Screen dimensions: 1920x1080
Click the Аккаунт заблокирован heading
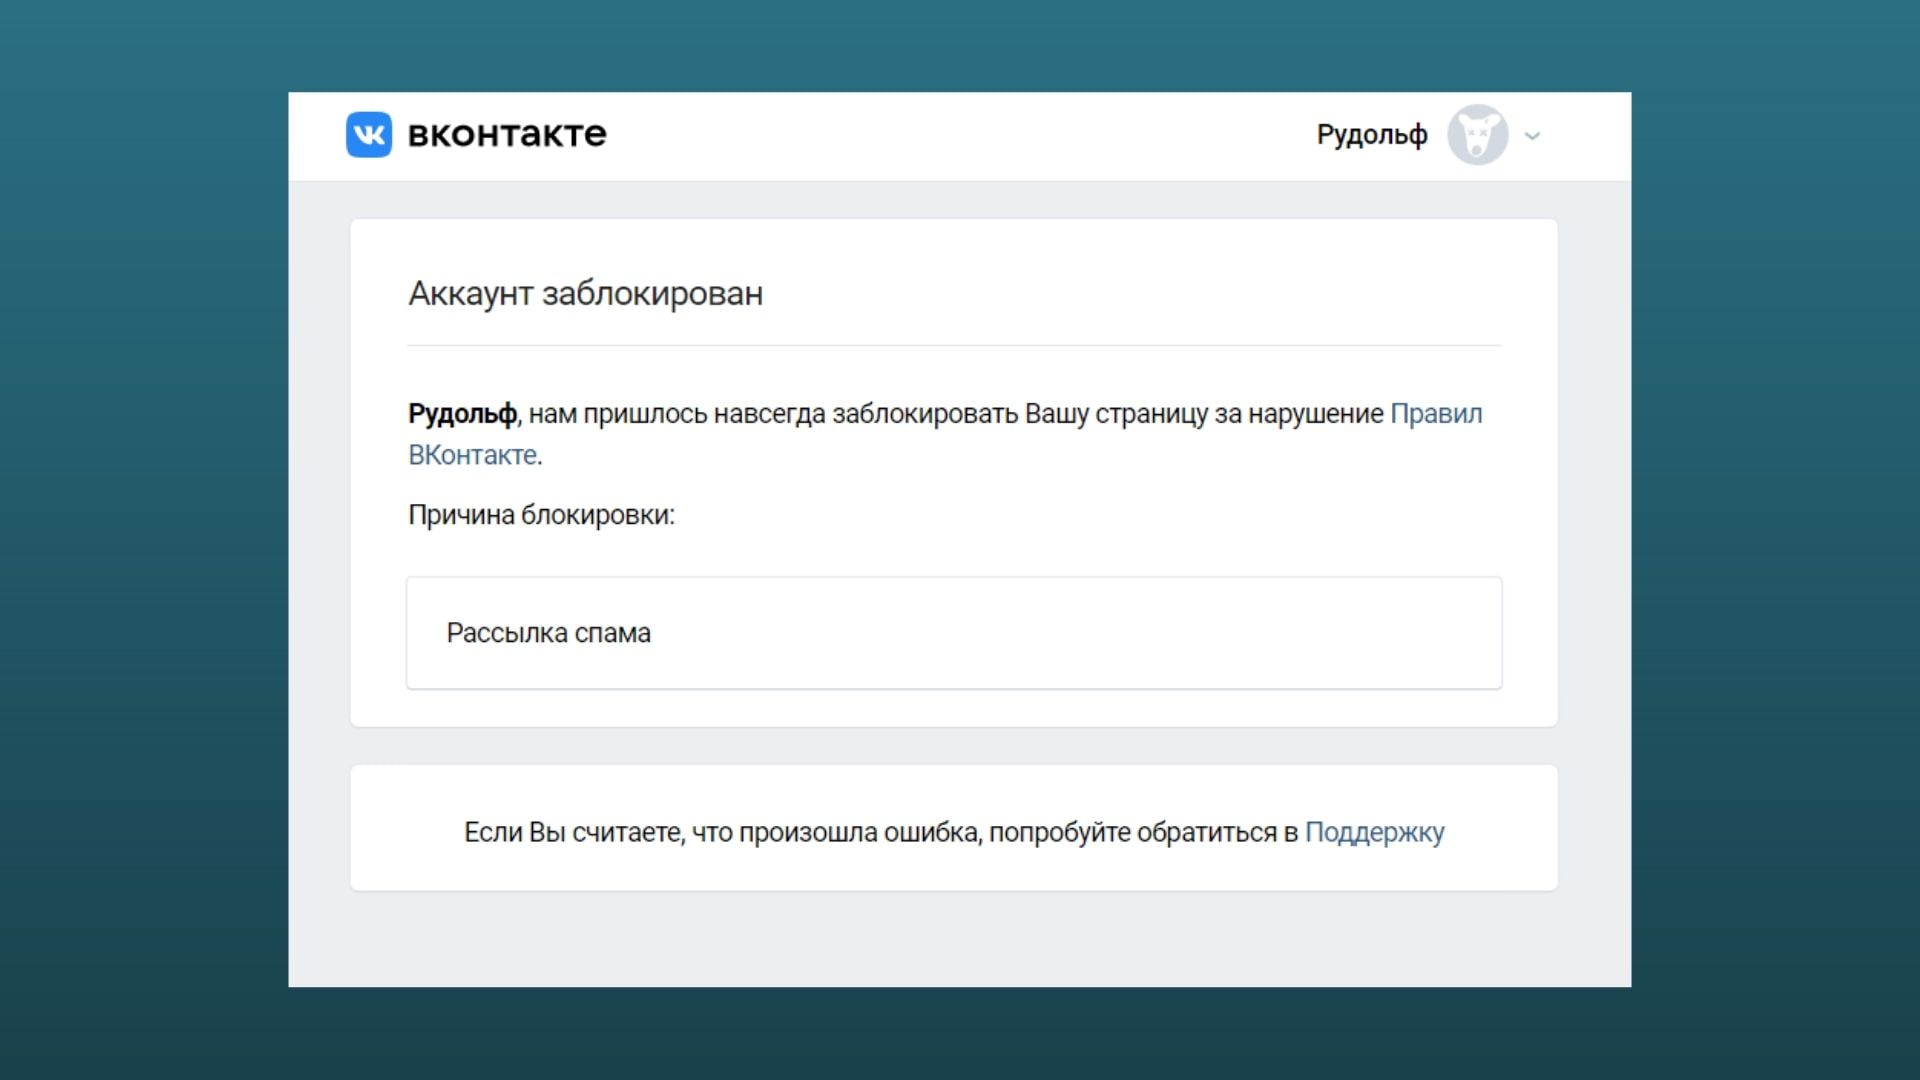pyautogui.click(x=585, y=293)
